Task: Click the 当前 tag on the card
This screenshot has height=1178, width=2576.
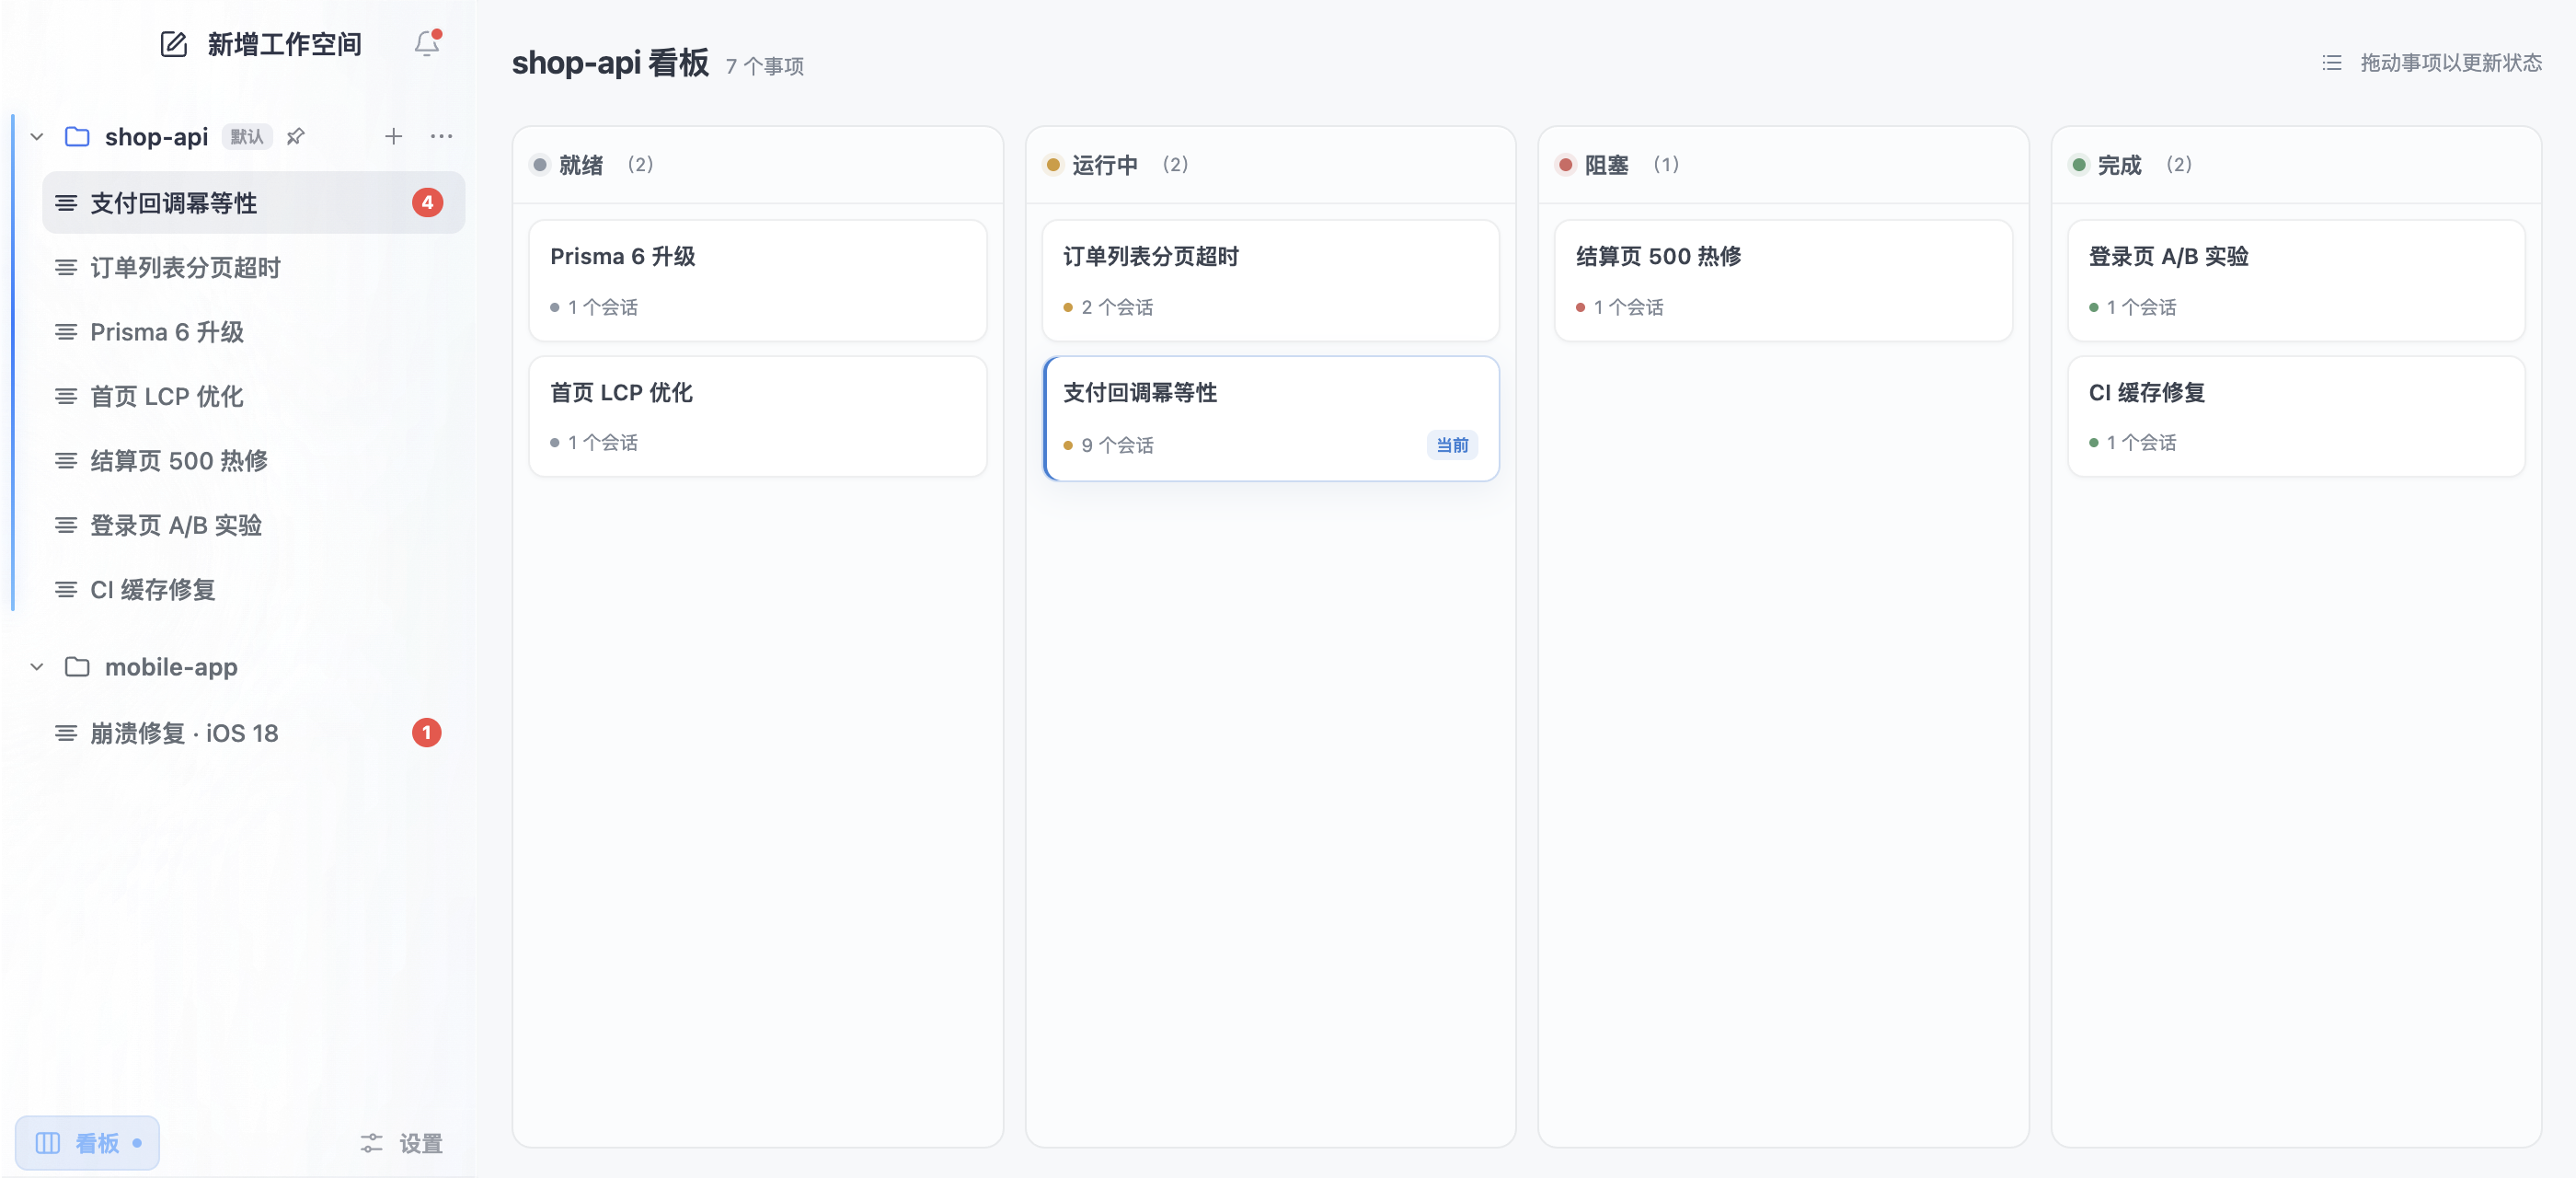Action: pyautogui.click(x=1452, y=445)
